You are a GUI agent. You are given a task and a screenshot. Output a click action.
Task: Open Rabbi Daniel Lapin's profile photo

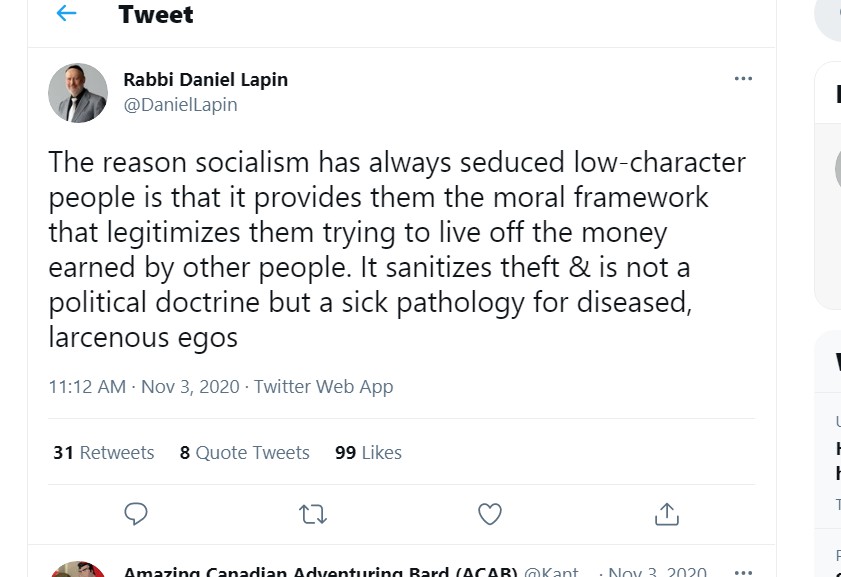(78, 93)
